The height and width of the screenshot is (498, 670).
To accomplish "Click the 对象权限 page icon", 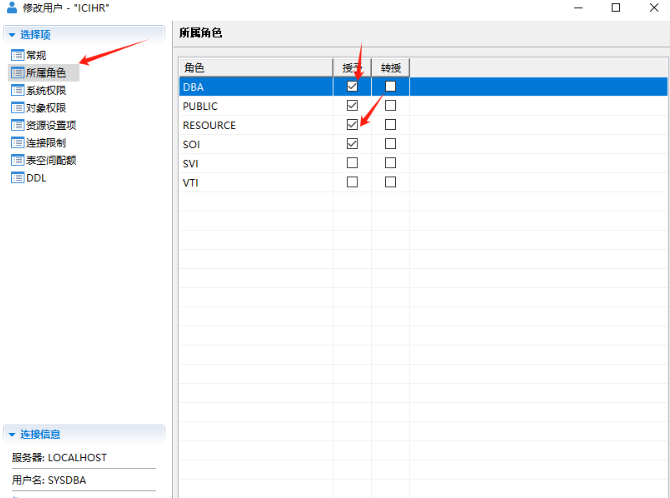I will click(18, 108).
